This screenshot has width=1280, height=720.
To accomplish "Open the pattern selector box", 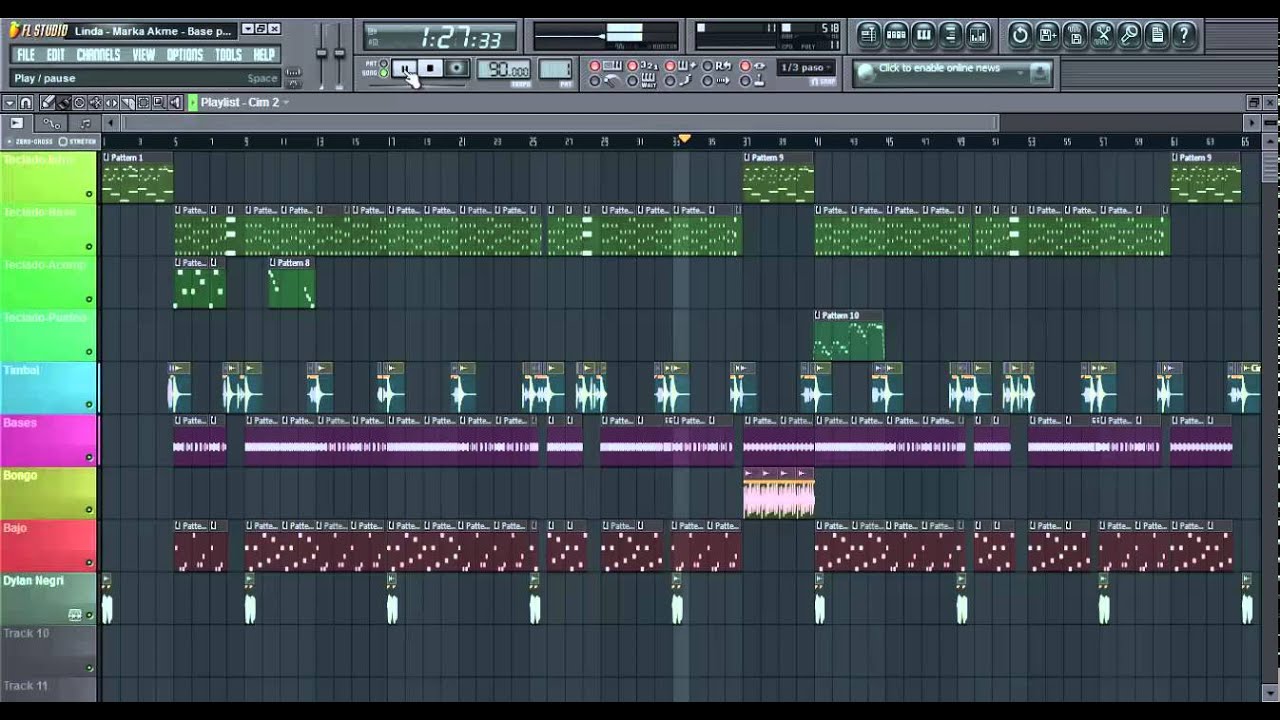I will 555,69.
